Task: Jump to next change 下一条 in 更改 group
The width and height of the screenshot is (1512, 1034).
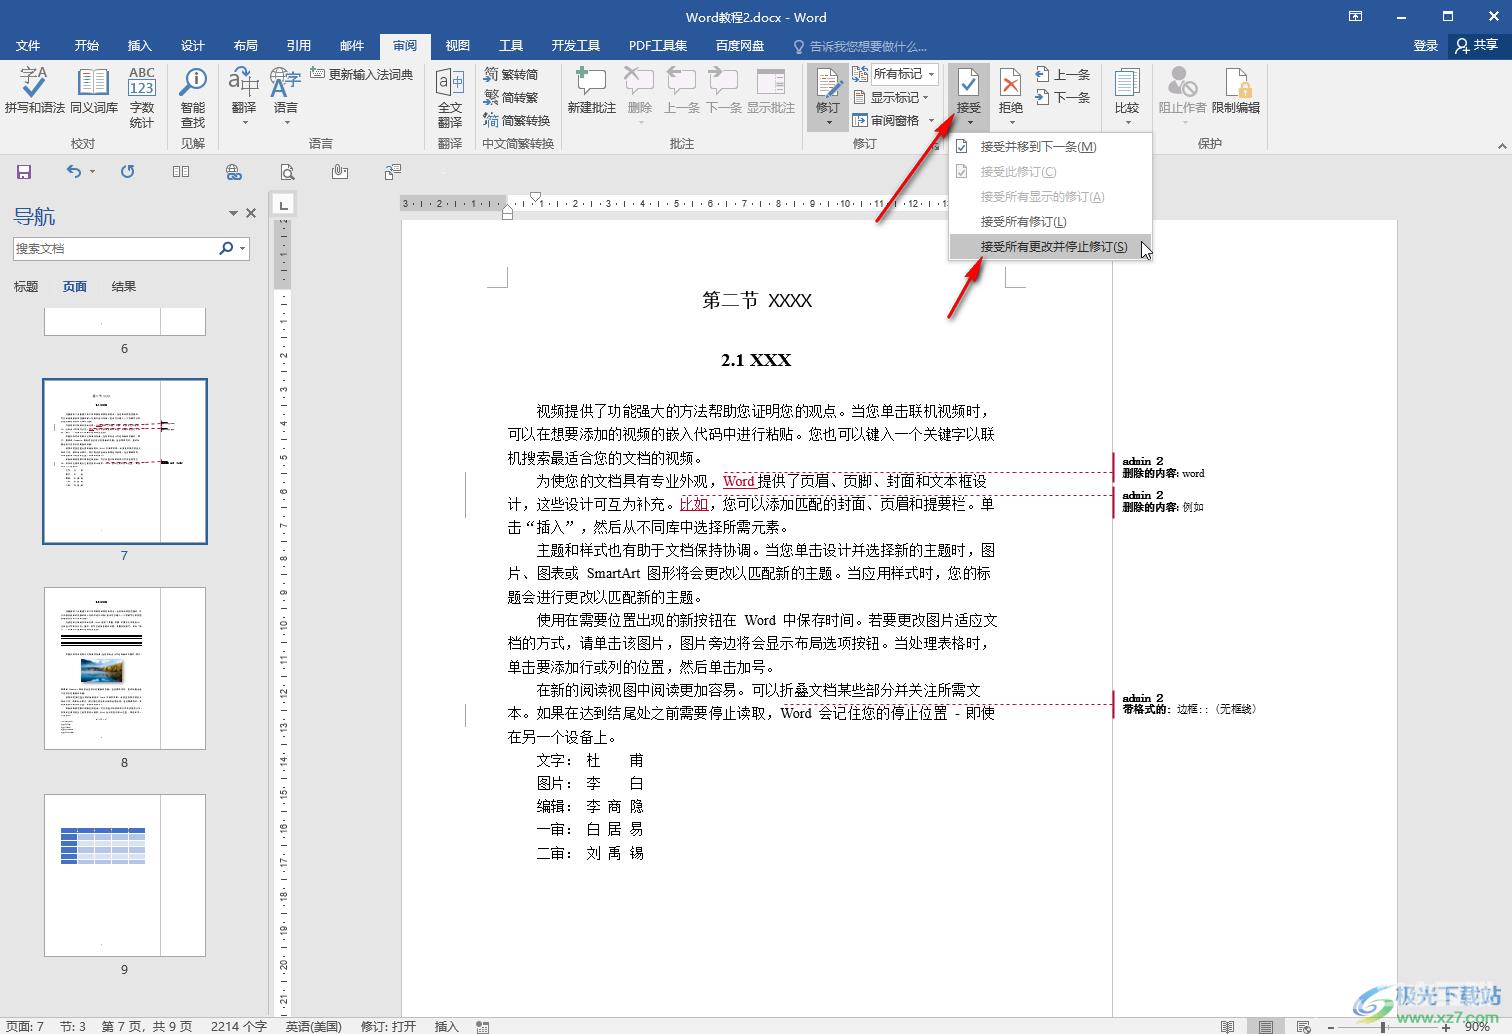Action: click(x=1062, y=98)
